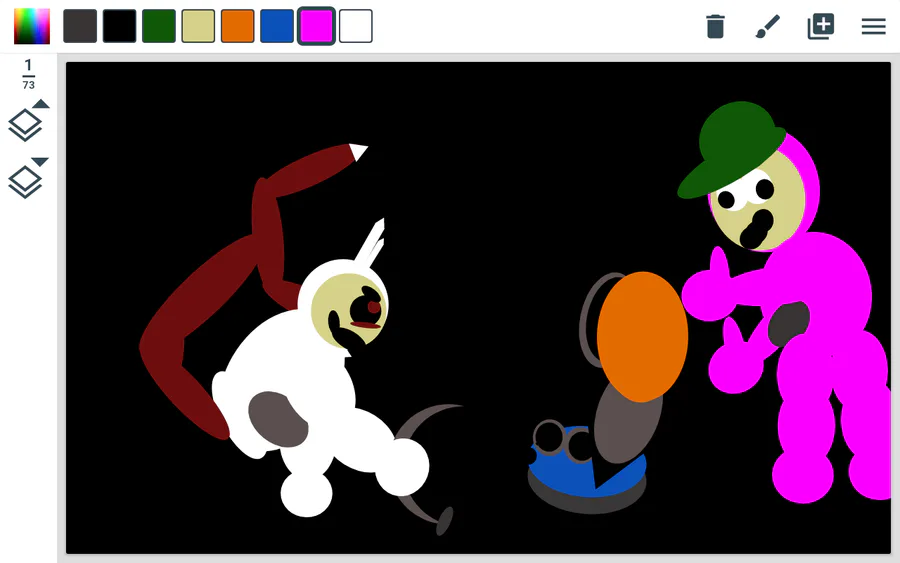Click the green hat shape on canvas
The width and height of the screenshot is (900, 563).
pos(732,149)
